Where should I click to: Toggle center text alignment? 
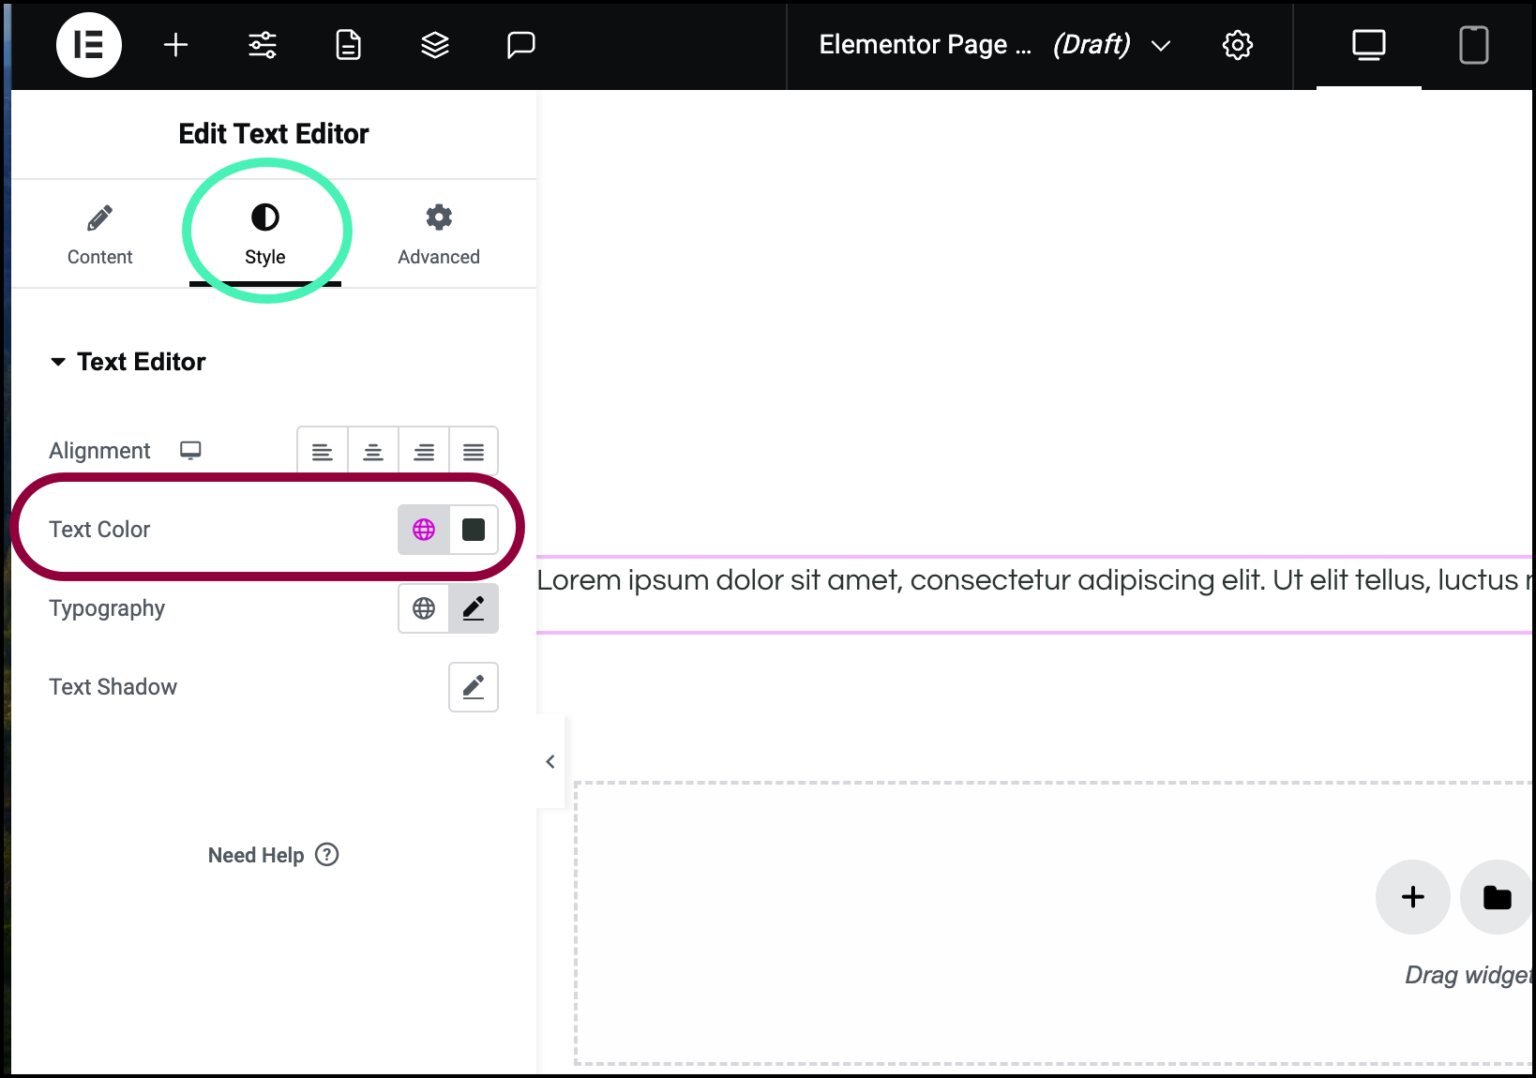372,450
